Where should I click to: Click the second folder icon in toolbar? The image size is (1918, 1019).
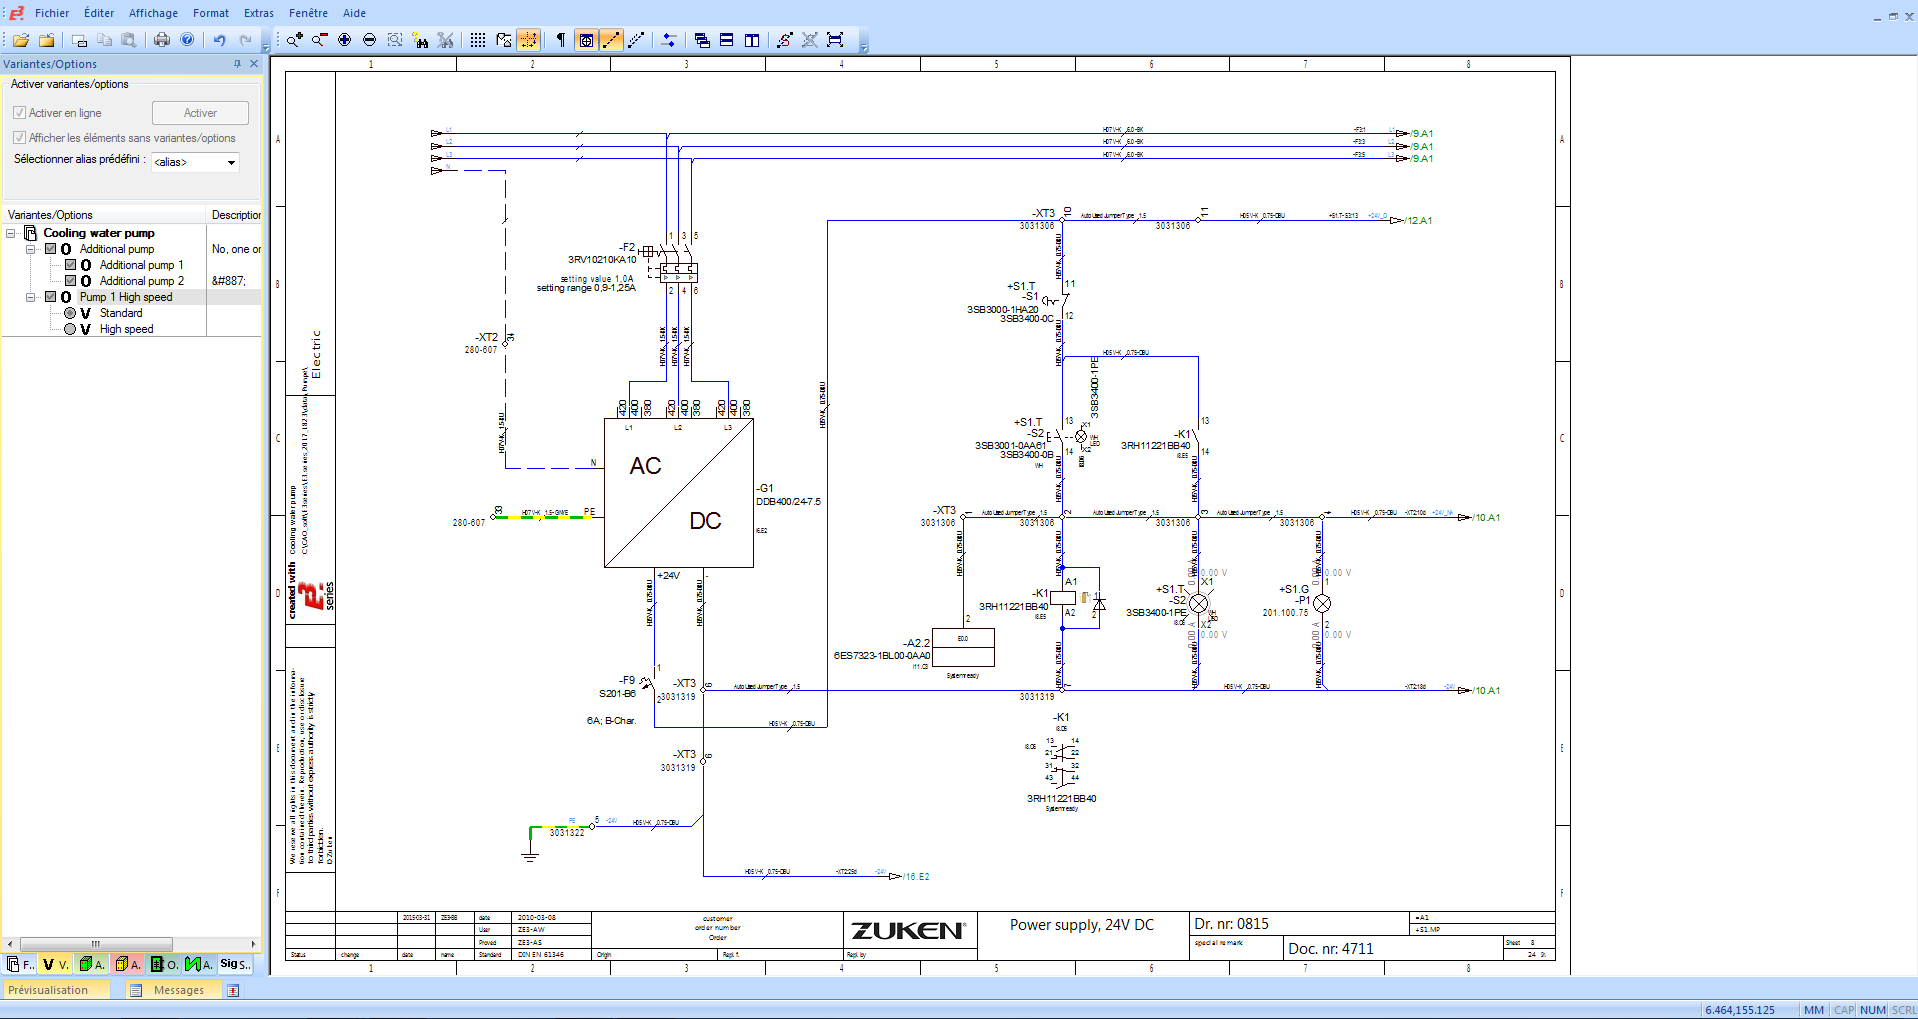coord(46,40)
